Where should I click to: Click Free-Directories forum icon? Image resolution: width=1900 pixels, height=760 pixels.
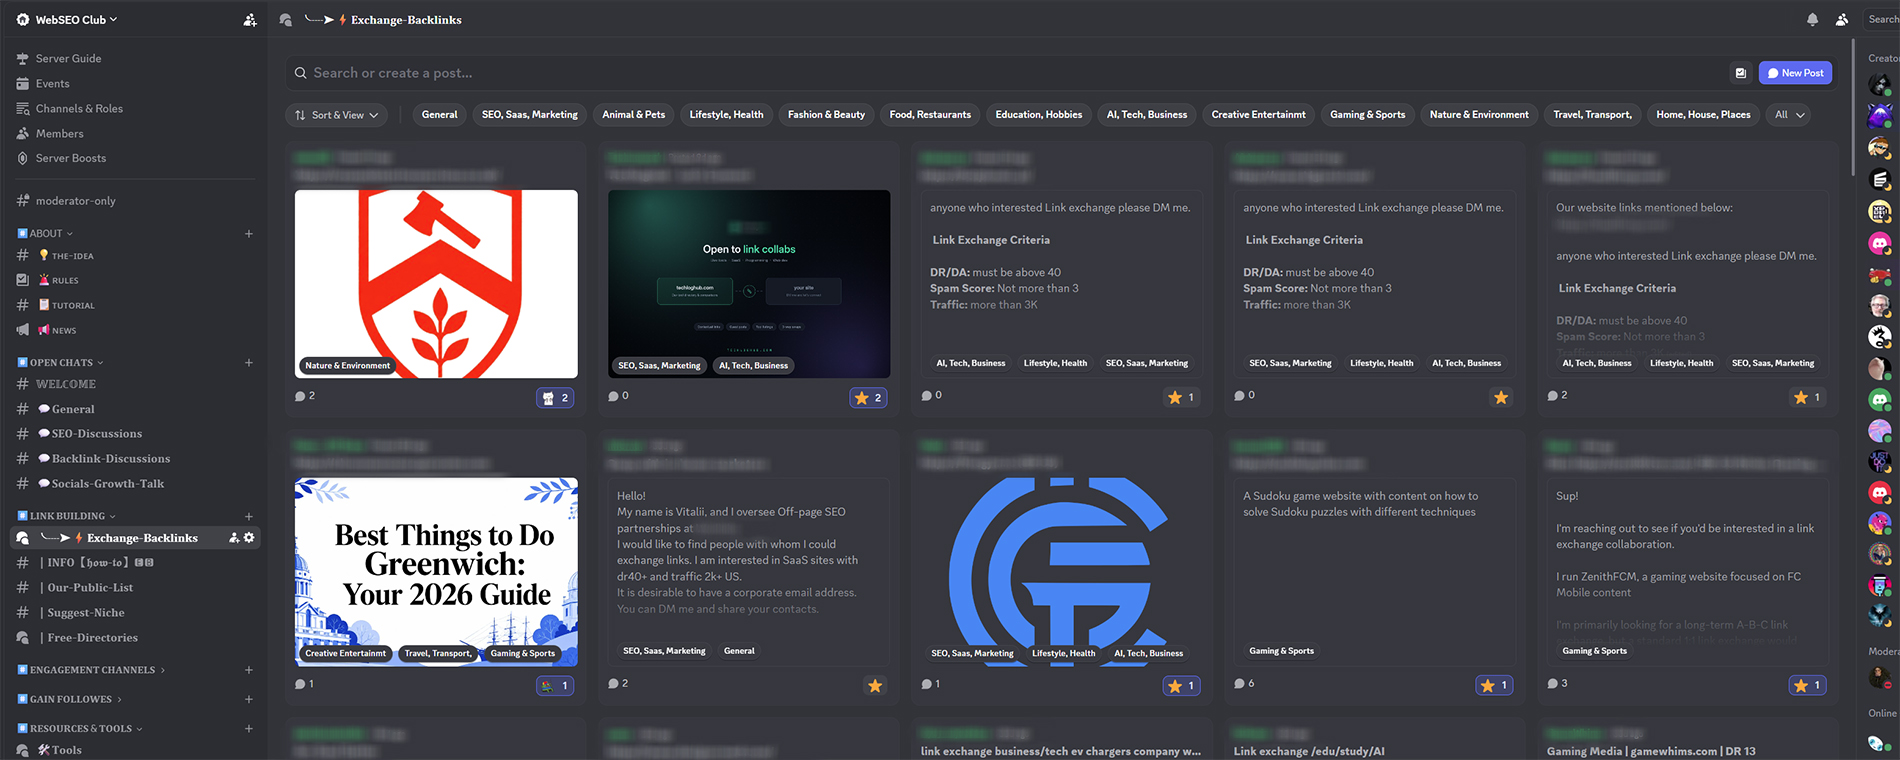point(22,638)
